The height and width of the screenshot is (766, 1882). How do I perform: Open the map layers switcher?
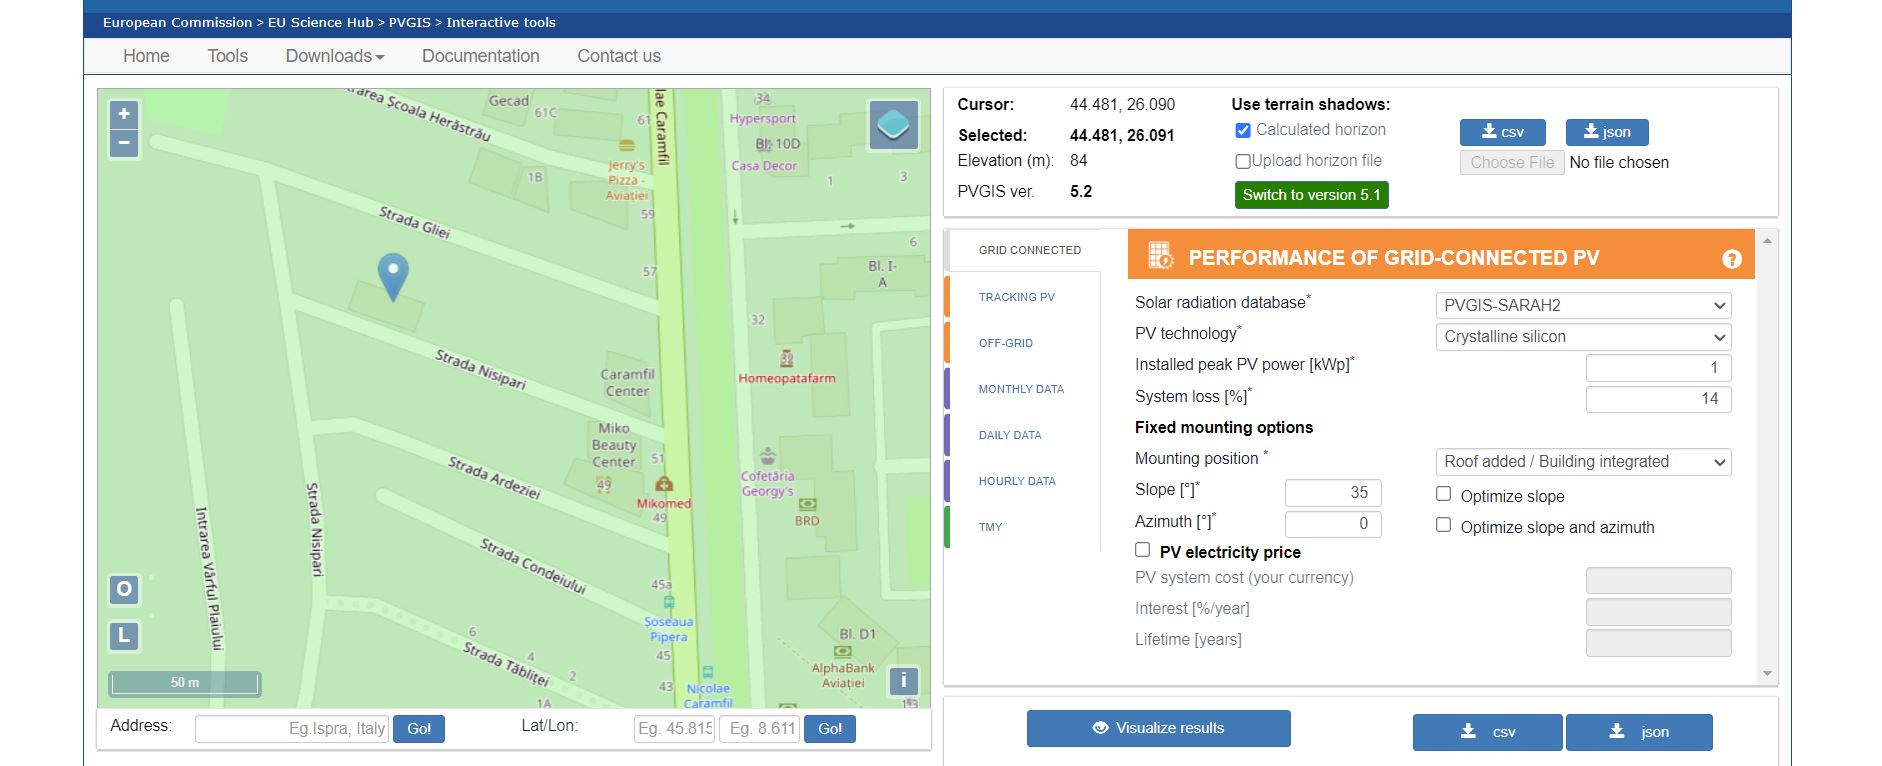point(894,125)
